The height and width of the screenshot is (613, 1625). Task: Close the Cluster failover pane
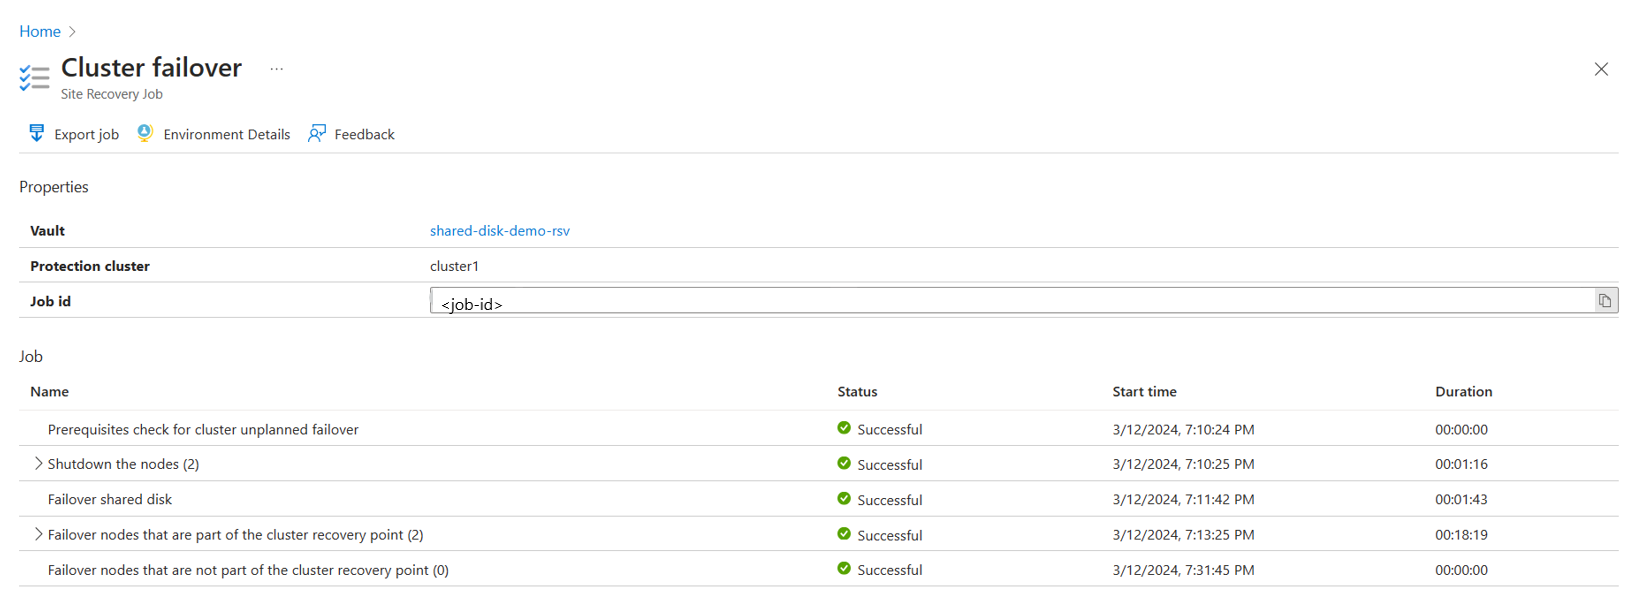pos(1601,69)
